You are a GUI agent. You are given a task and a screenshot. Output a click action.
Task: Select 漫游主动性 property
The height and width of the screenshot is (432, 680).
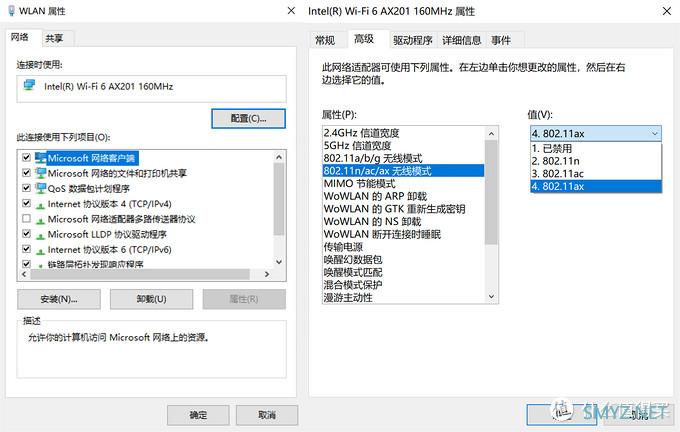pyautogui.click(x=403, y=298)
